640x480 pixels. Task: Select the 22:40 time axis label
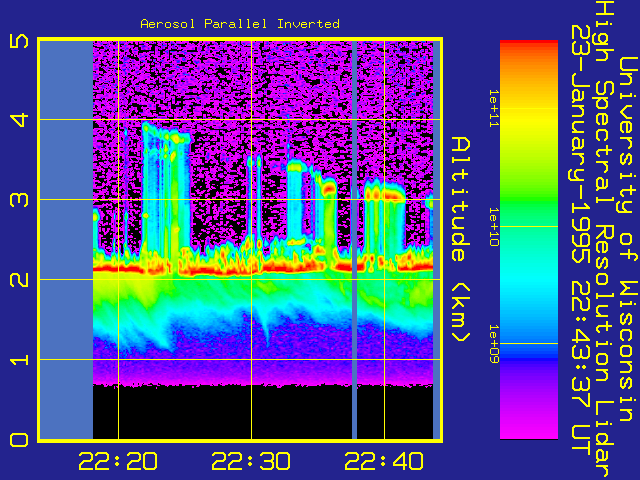point(384,461)
